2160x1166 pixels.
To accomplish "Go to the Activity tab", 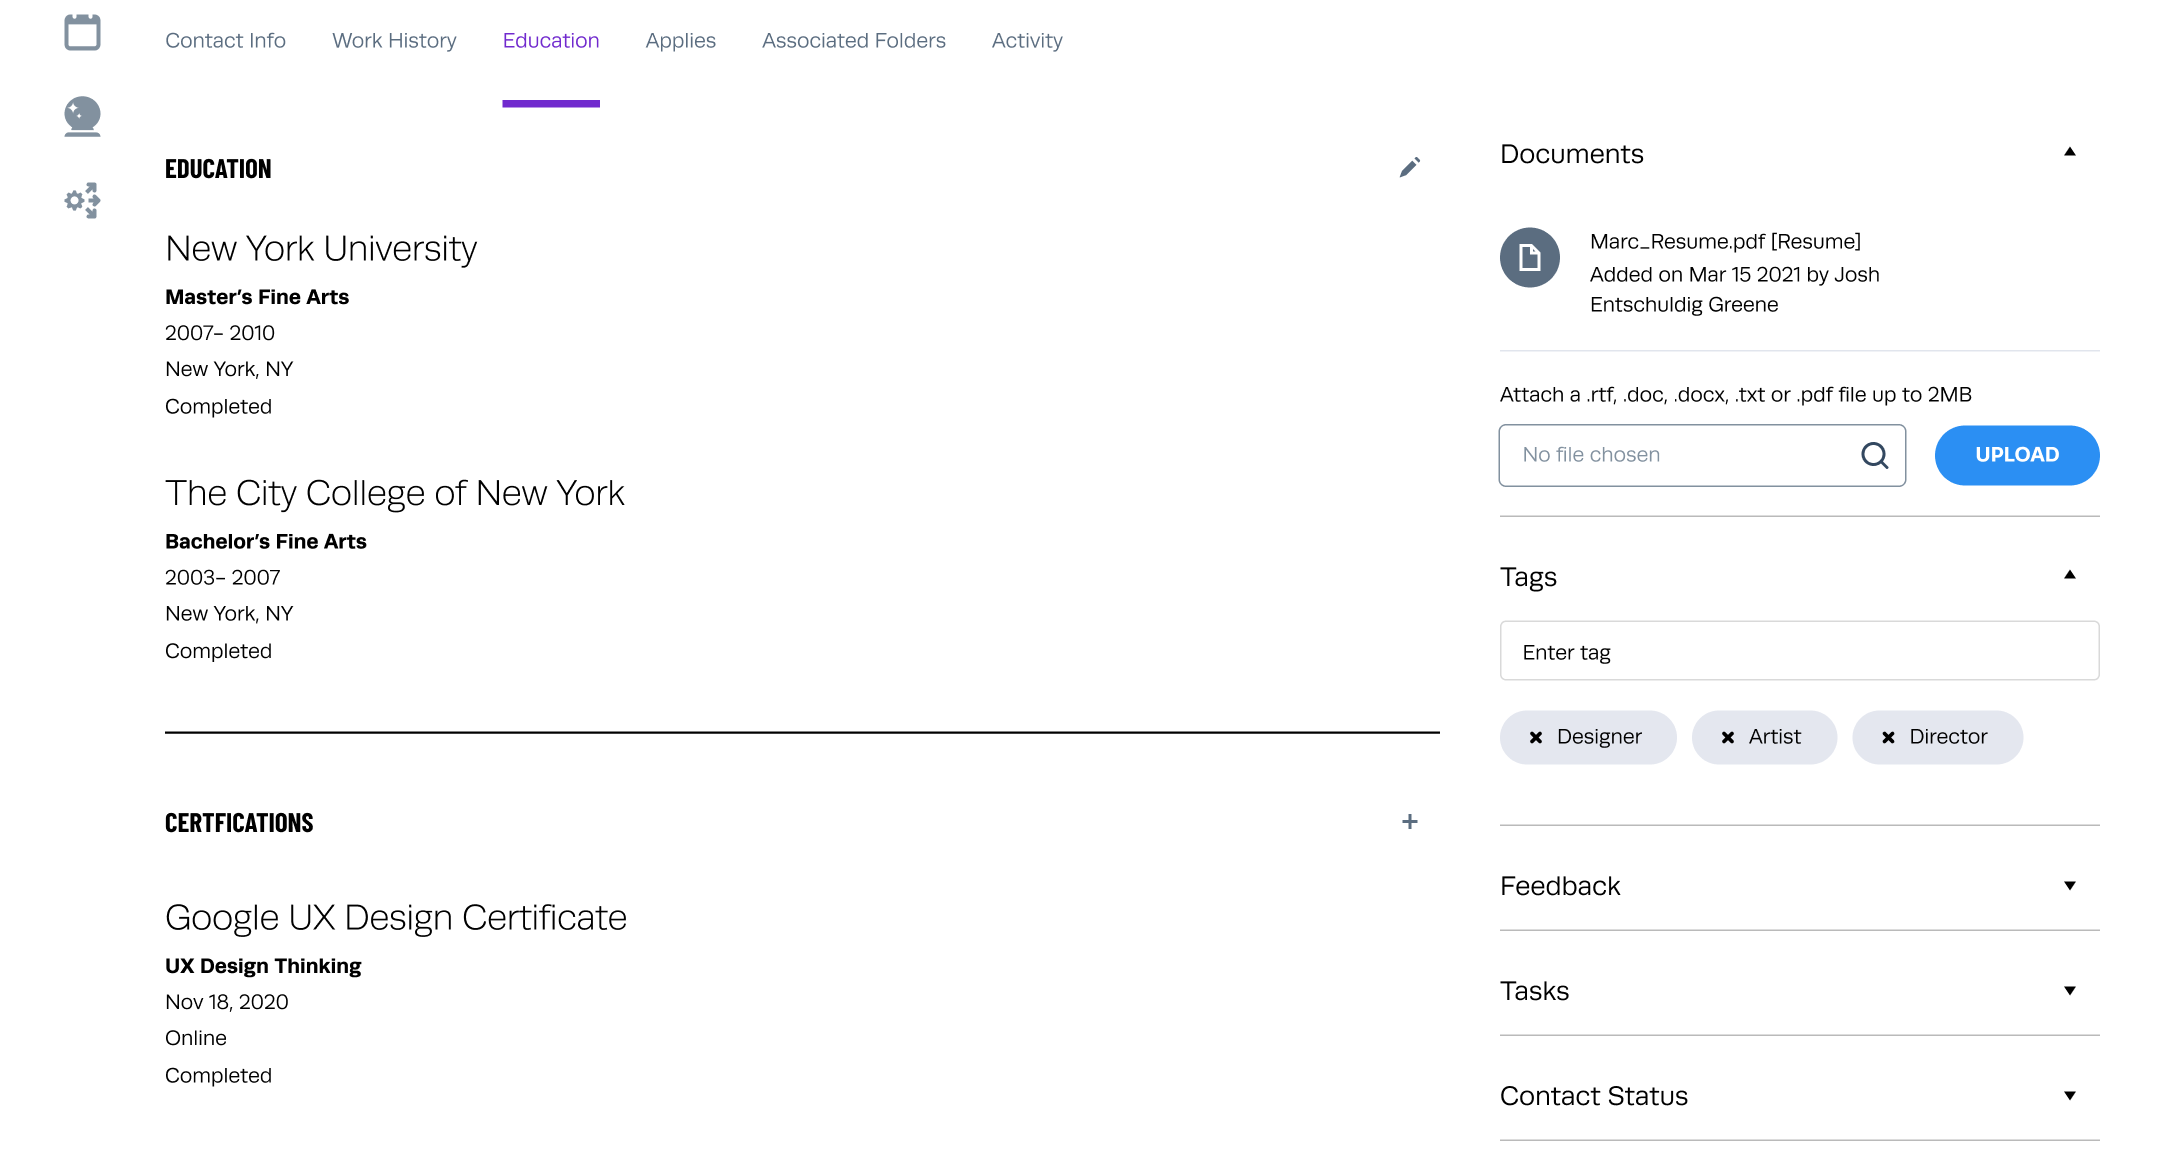I will pos(1026,41).
